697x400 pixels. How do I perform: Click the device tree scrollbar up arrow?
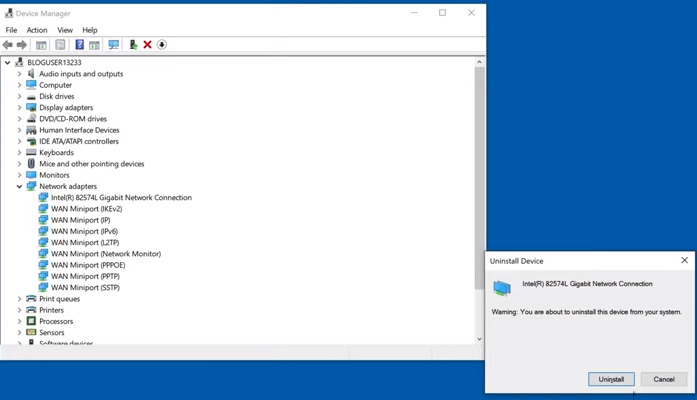479,62
